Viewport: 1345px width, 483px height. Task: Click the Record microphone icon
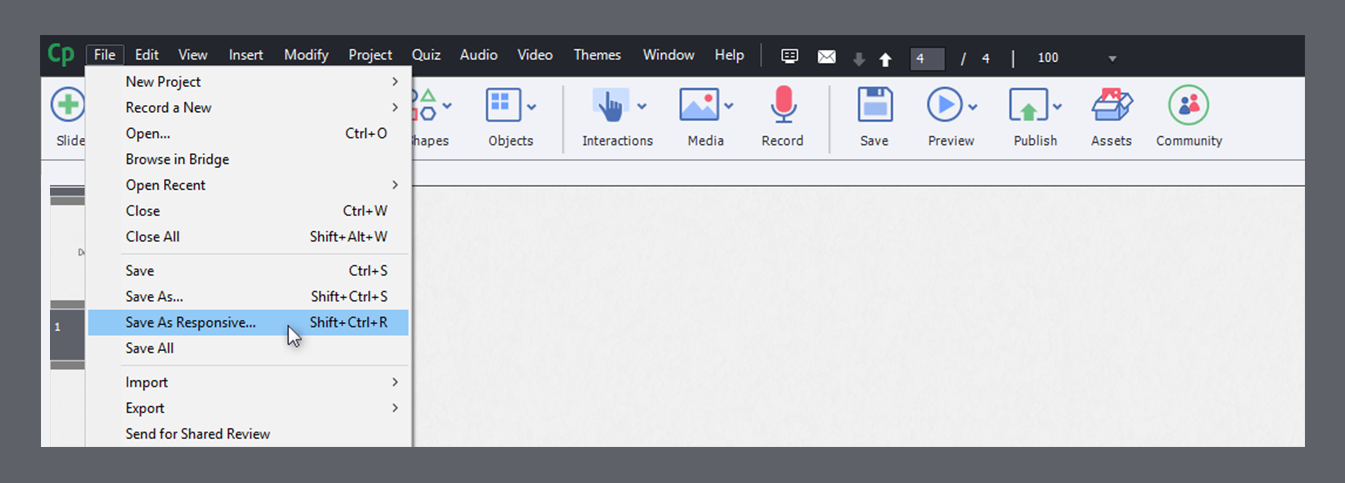pos(782,104)
